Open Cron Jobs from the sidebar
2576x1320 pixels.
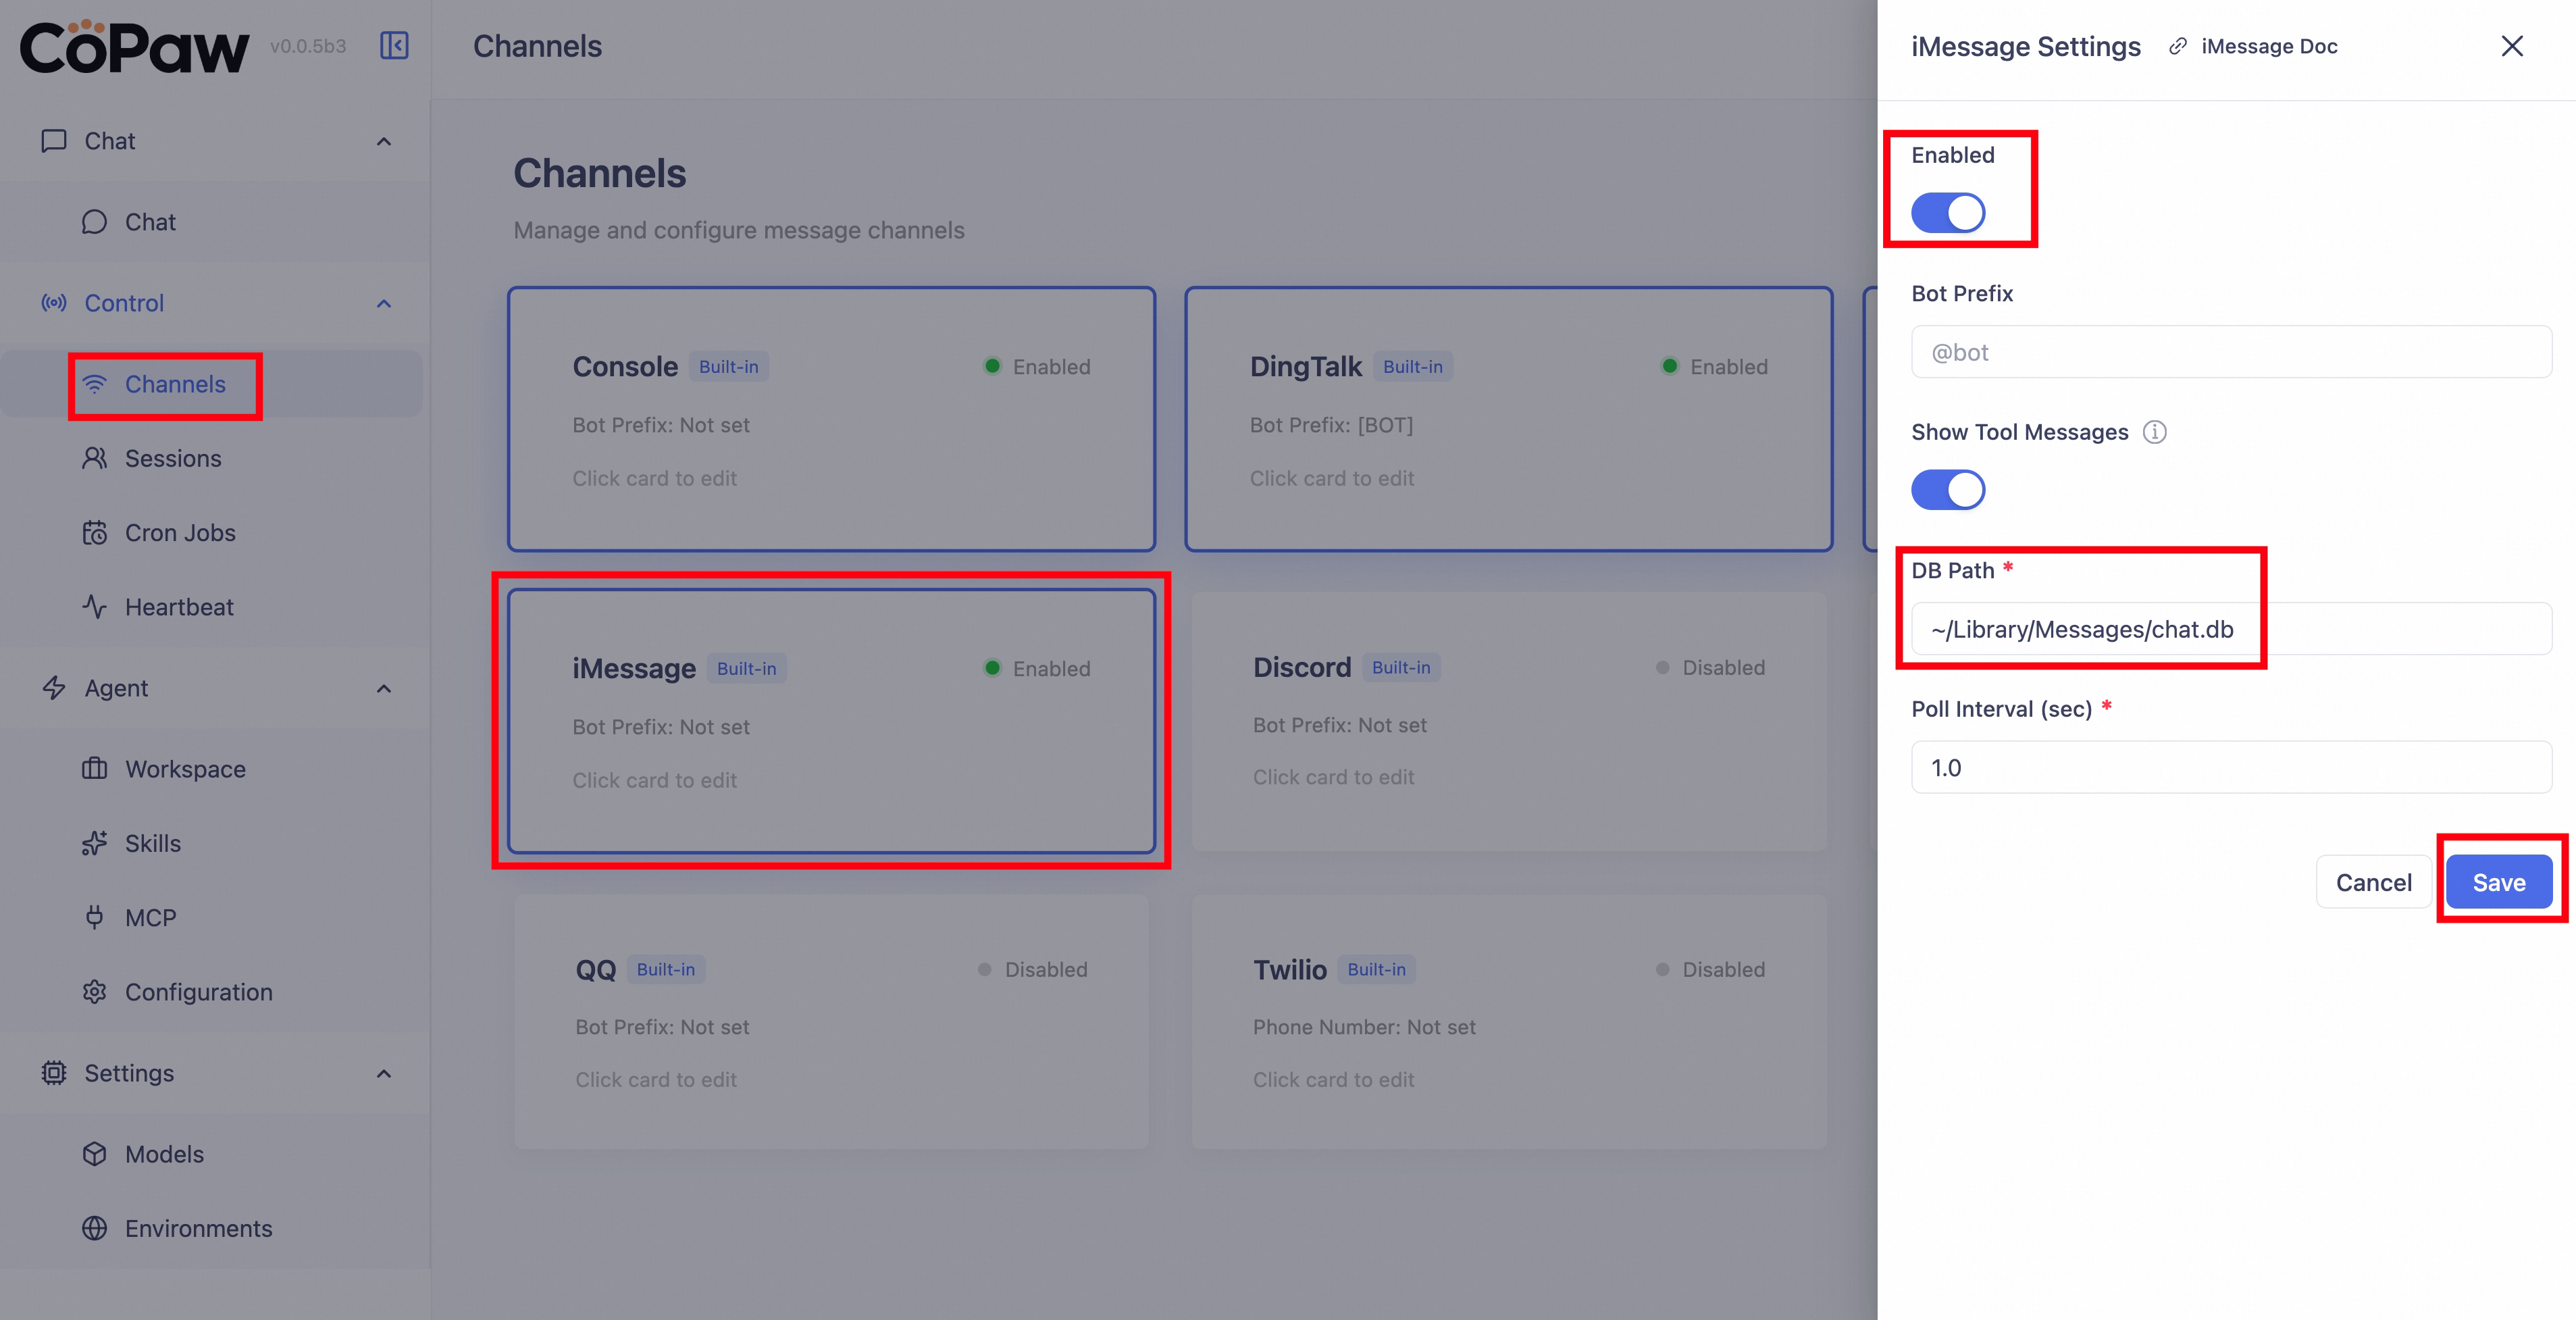(180, 533)
